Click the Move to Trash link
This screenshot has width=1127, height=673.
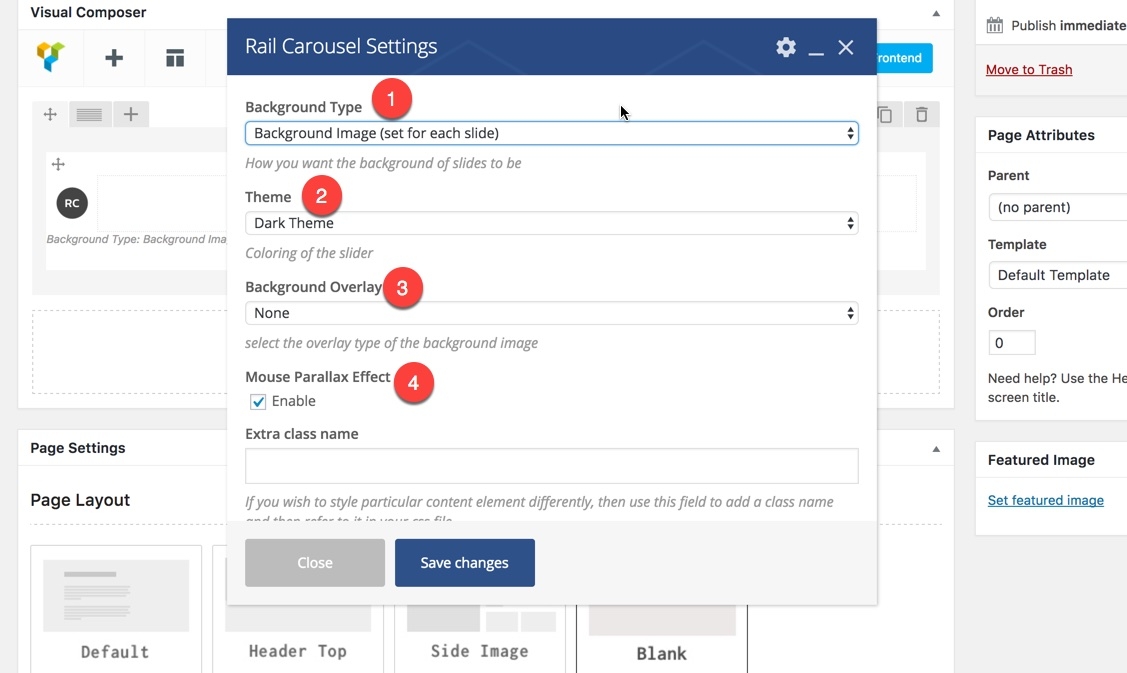(x=1028, y=70)
